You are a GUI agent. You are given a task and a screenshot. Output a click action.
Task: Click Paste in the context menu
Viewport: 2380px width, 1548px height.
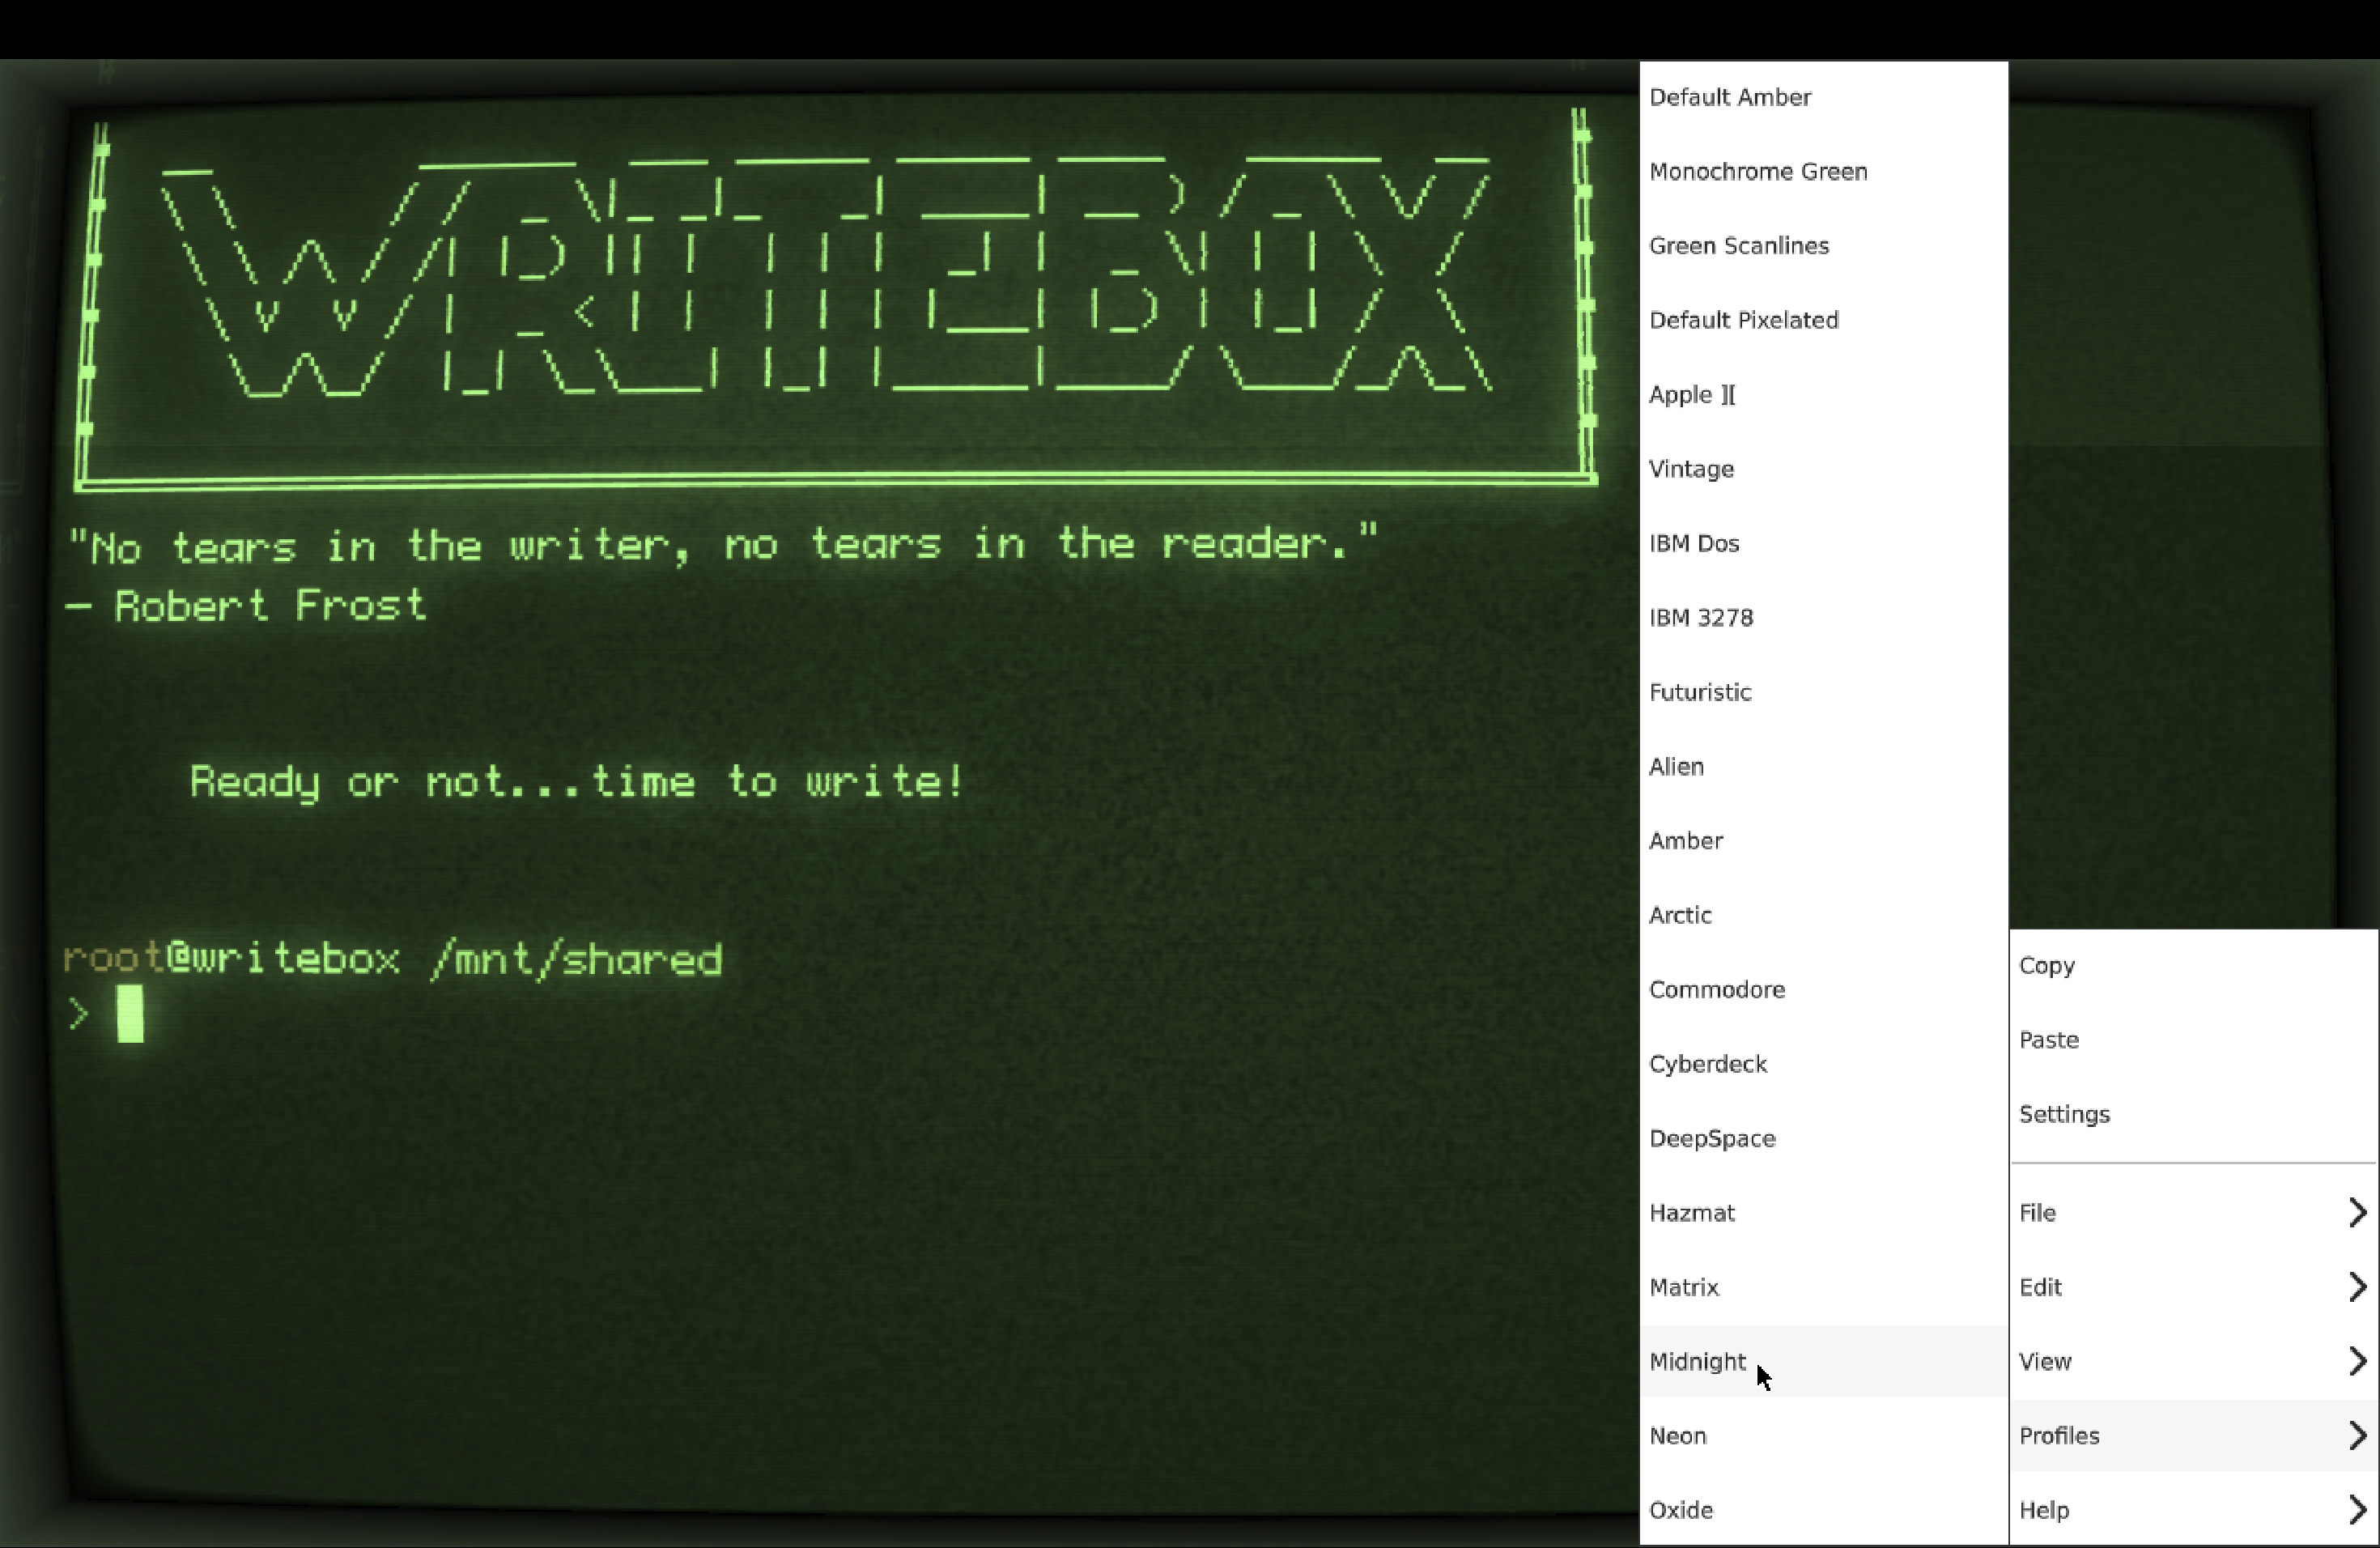[x=2193, y=1040]
